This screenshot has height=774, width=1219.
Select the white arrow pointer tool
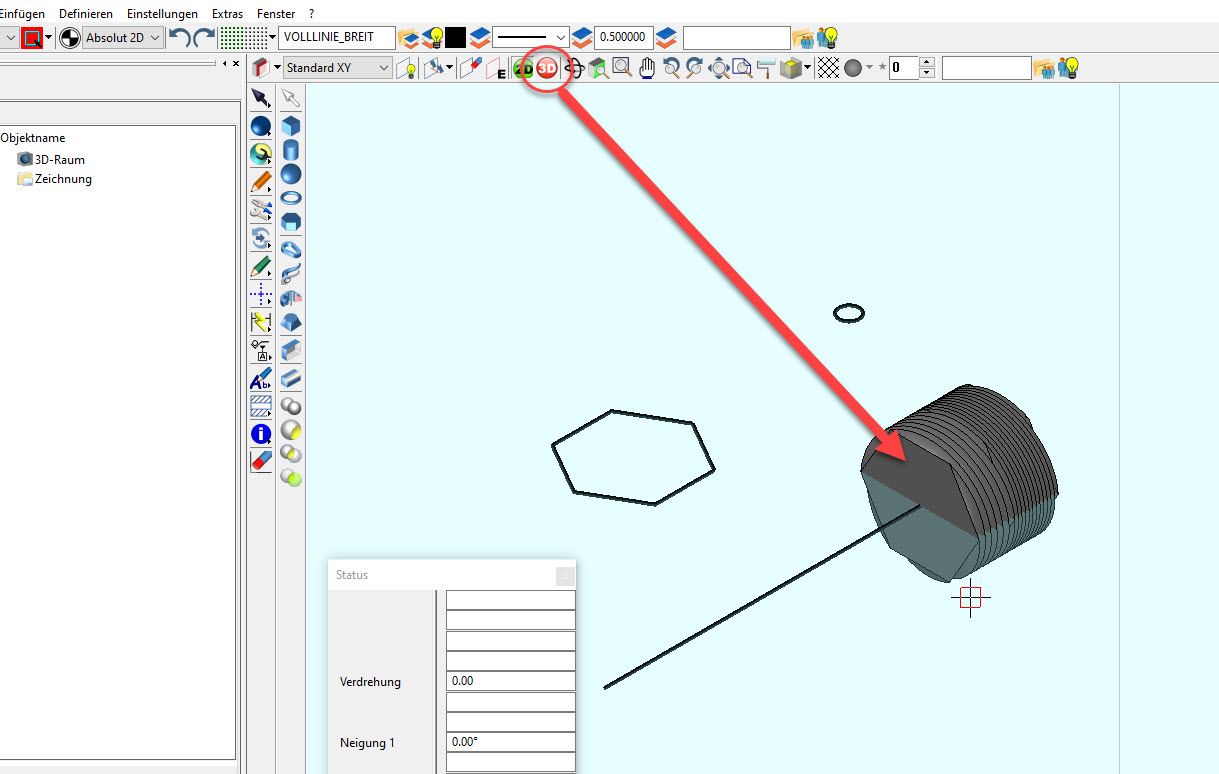(x=291, y=98)
